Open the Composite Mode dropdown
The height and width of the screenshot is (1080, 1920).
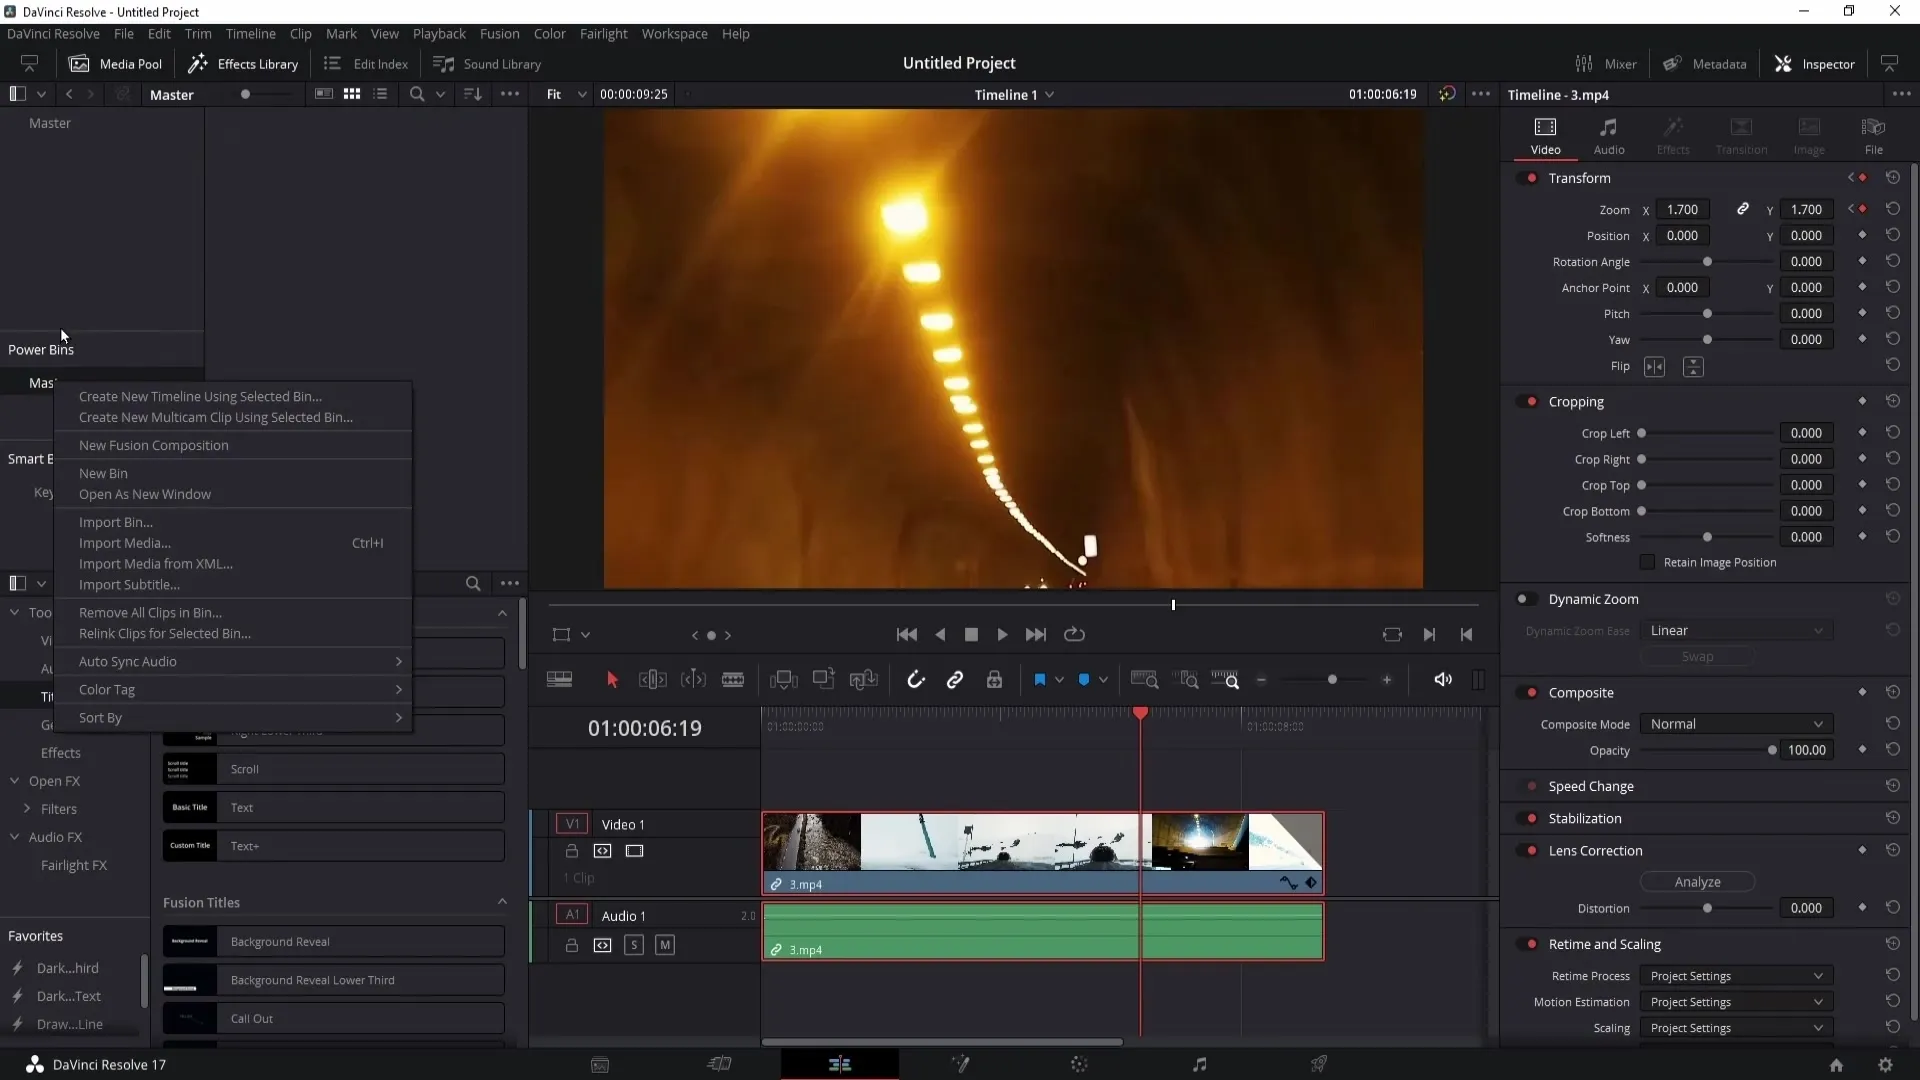[x=1736, y=724]
